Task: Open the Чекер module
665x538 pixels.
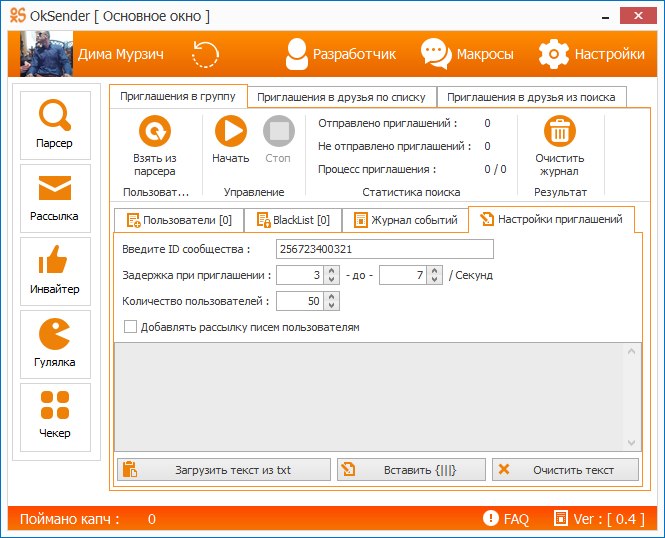Action: [x=55, y=417]
